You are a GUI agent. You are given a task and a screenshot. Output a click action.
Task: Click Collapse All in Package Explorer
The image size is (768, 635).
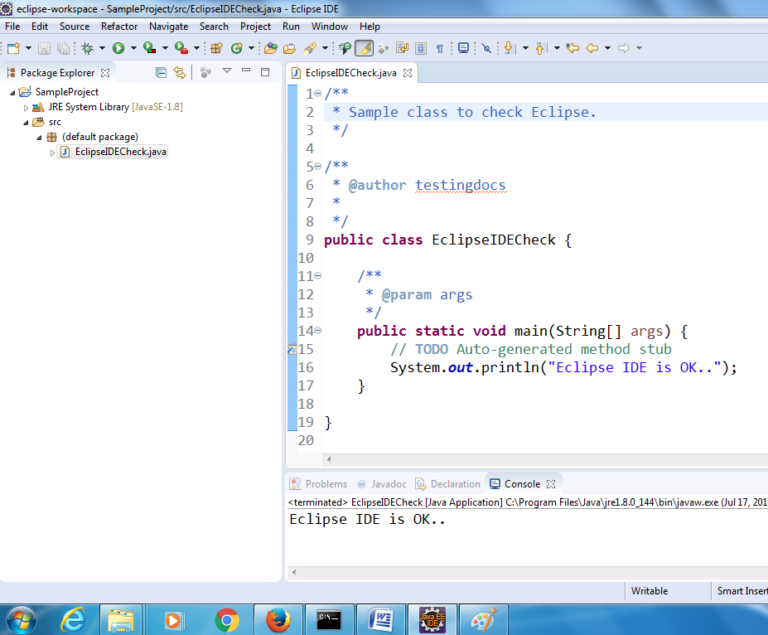161,72
